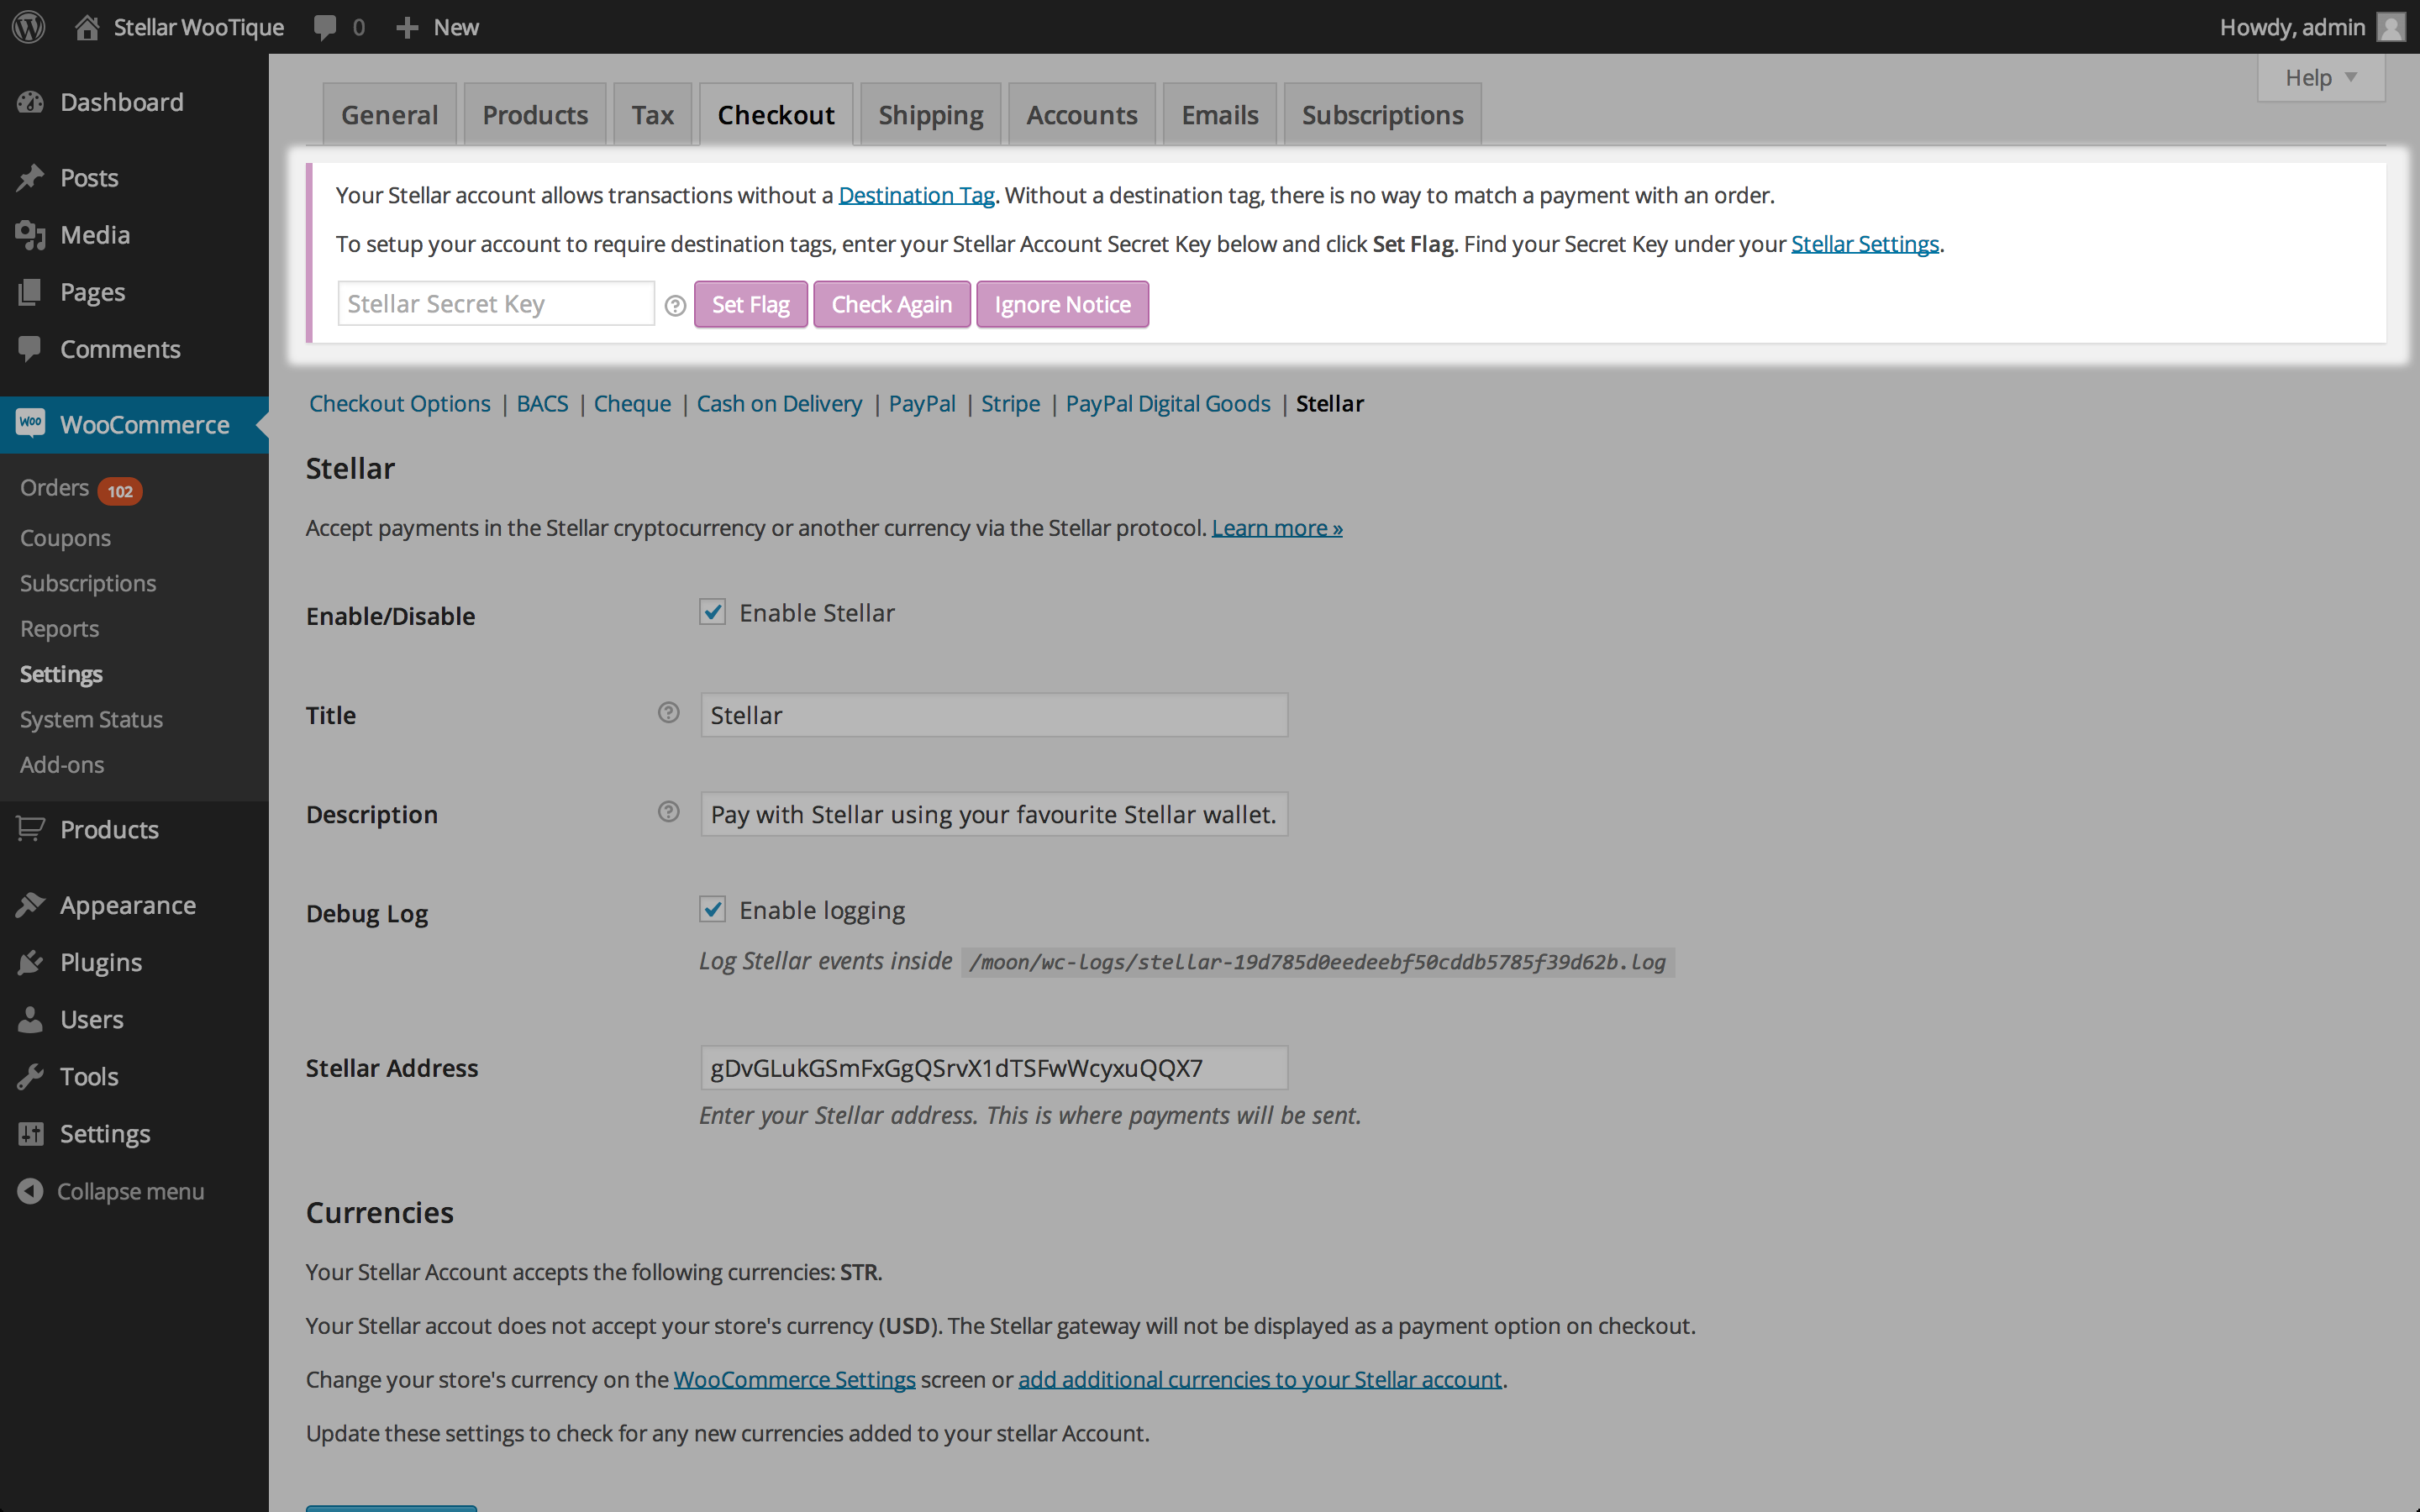The height and width of the screenshot is (1512, 2420).
Task: Go to Checkout Options section
Action: 399,403
